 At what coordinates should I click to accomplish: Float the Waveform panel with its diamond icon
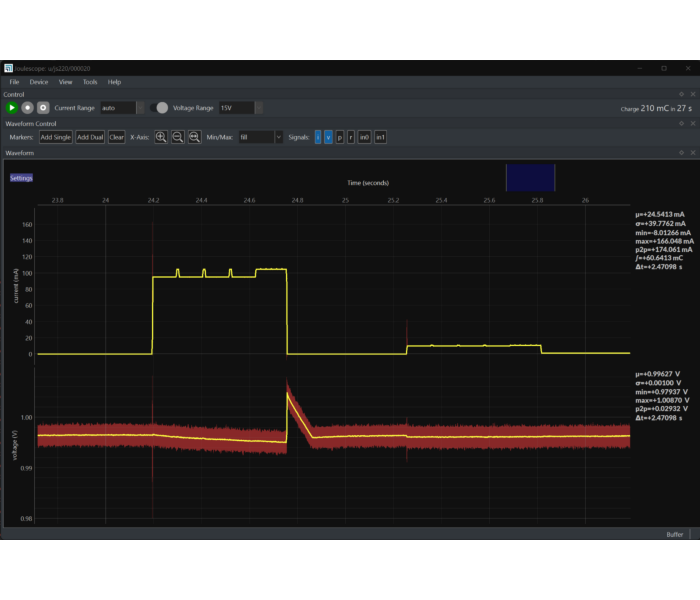coord(681,153)
